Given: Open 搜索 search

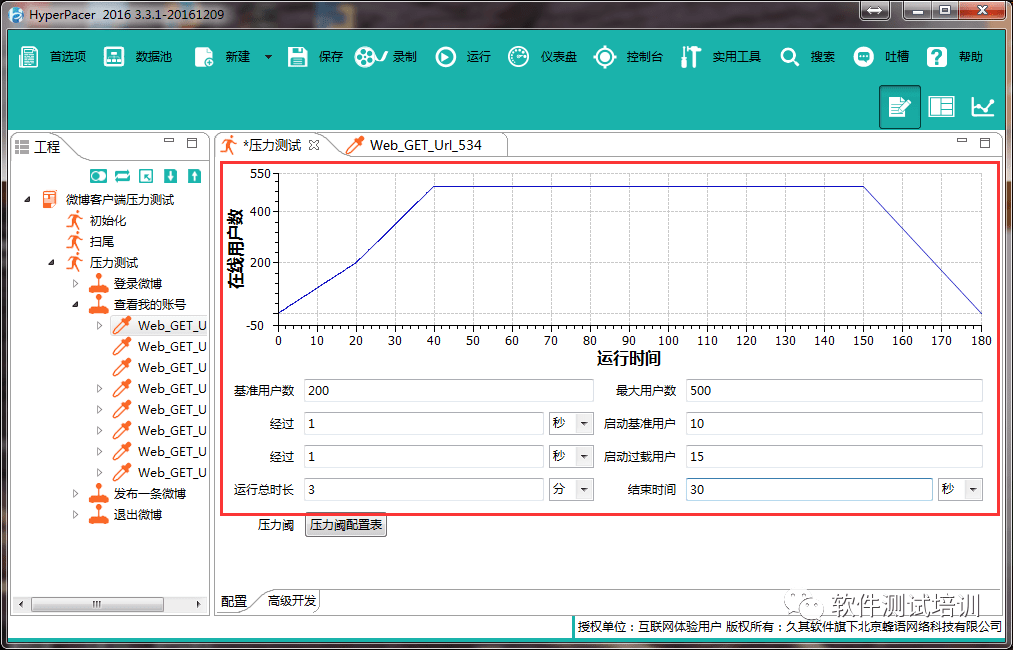Looking at the screenshot, I should pos(807,57).
